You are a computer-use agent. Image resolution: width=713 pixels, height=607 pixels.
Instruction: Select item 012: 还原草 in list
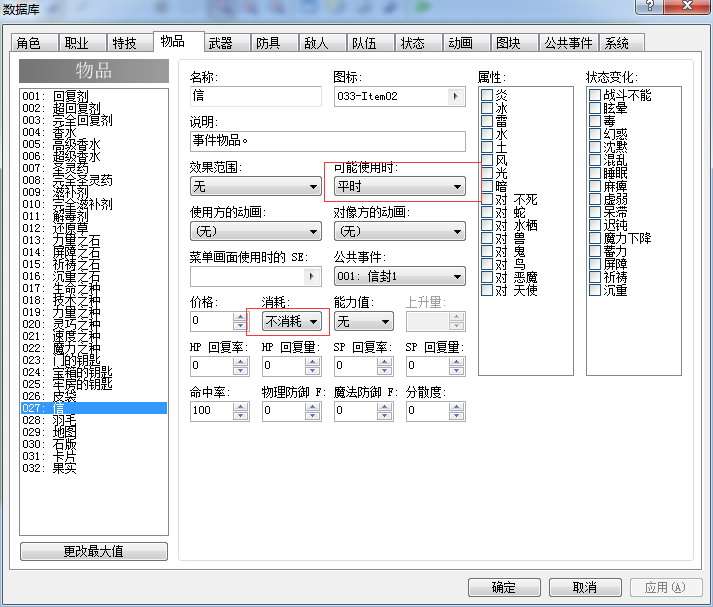pyautogui.click(x=94, y=228)
